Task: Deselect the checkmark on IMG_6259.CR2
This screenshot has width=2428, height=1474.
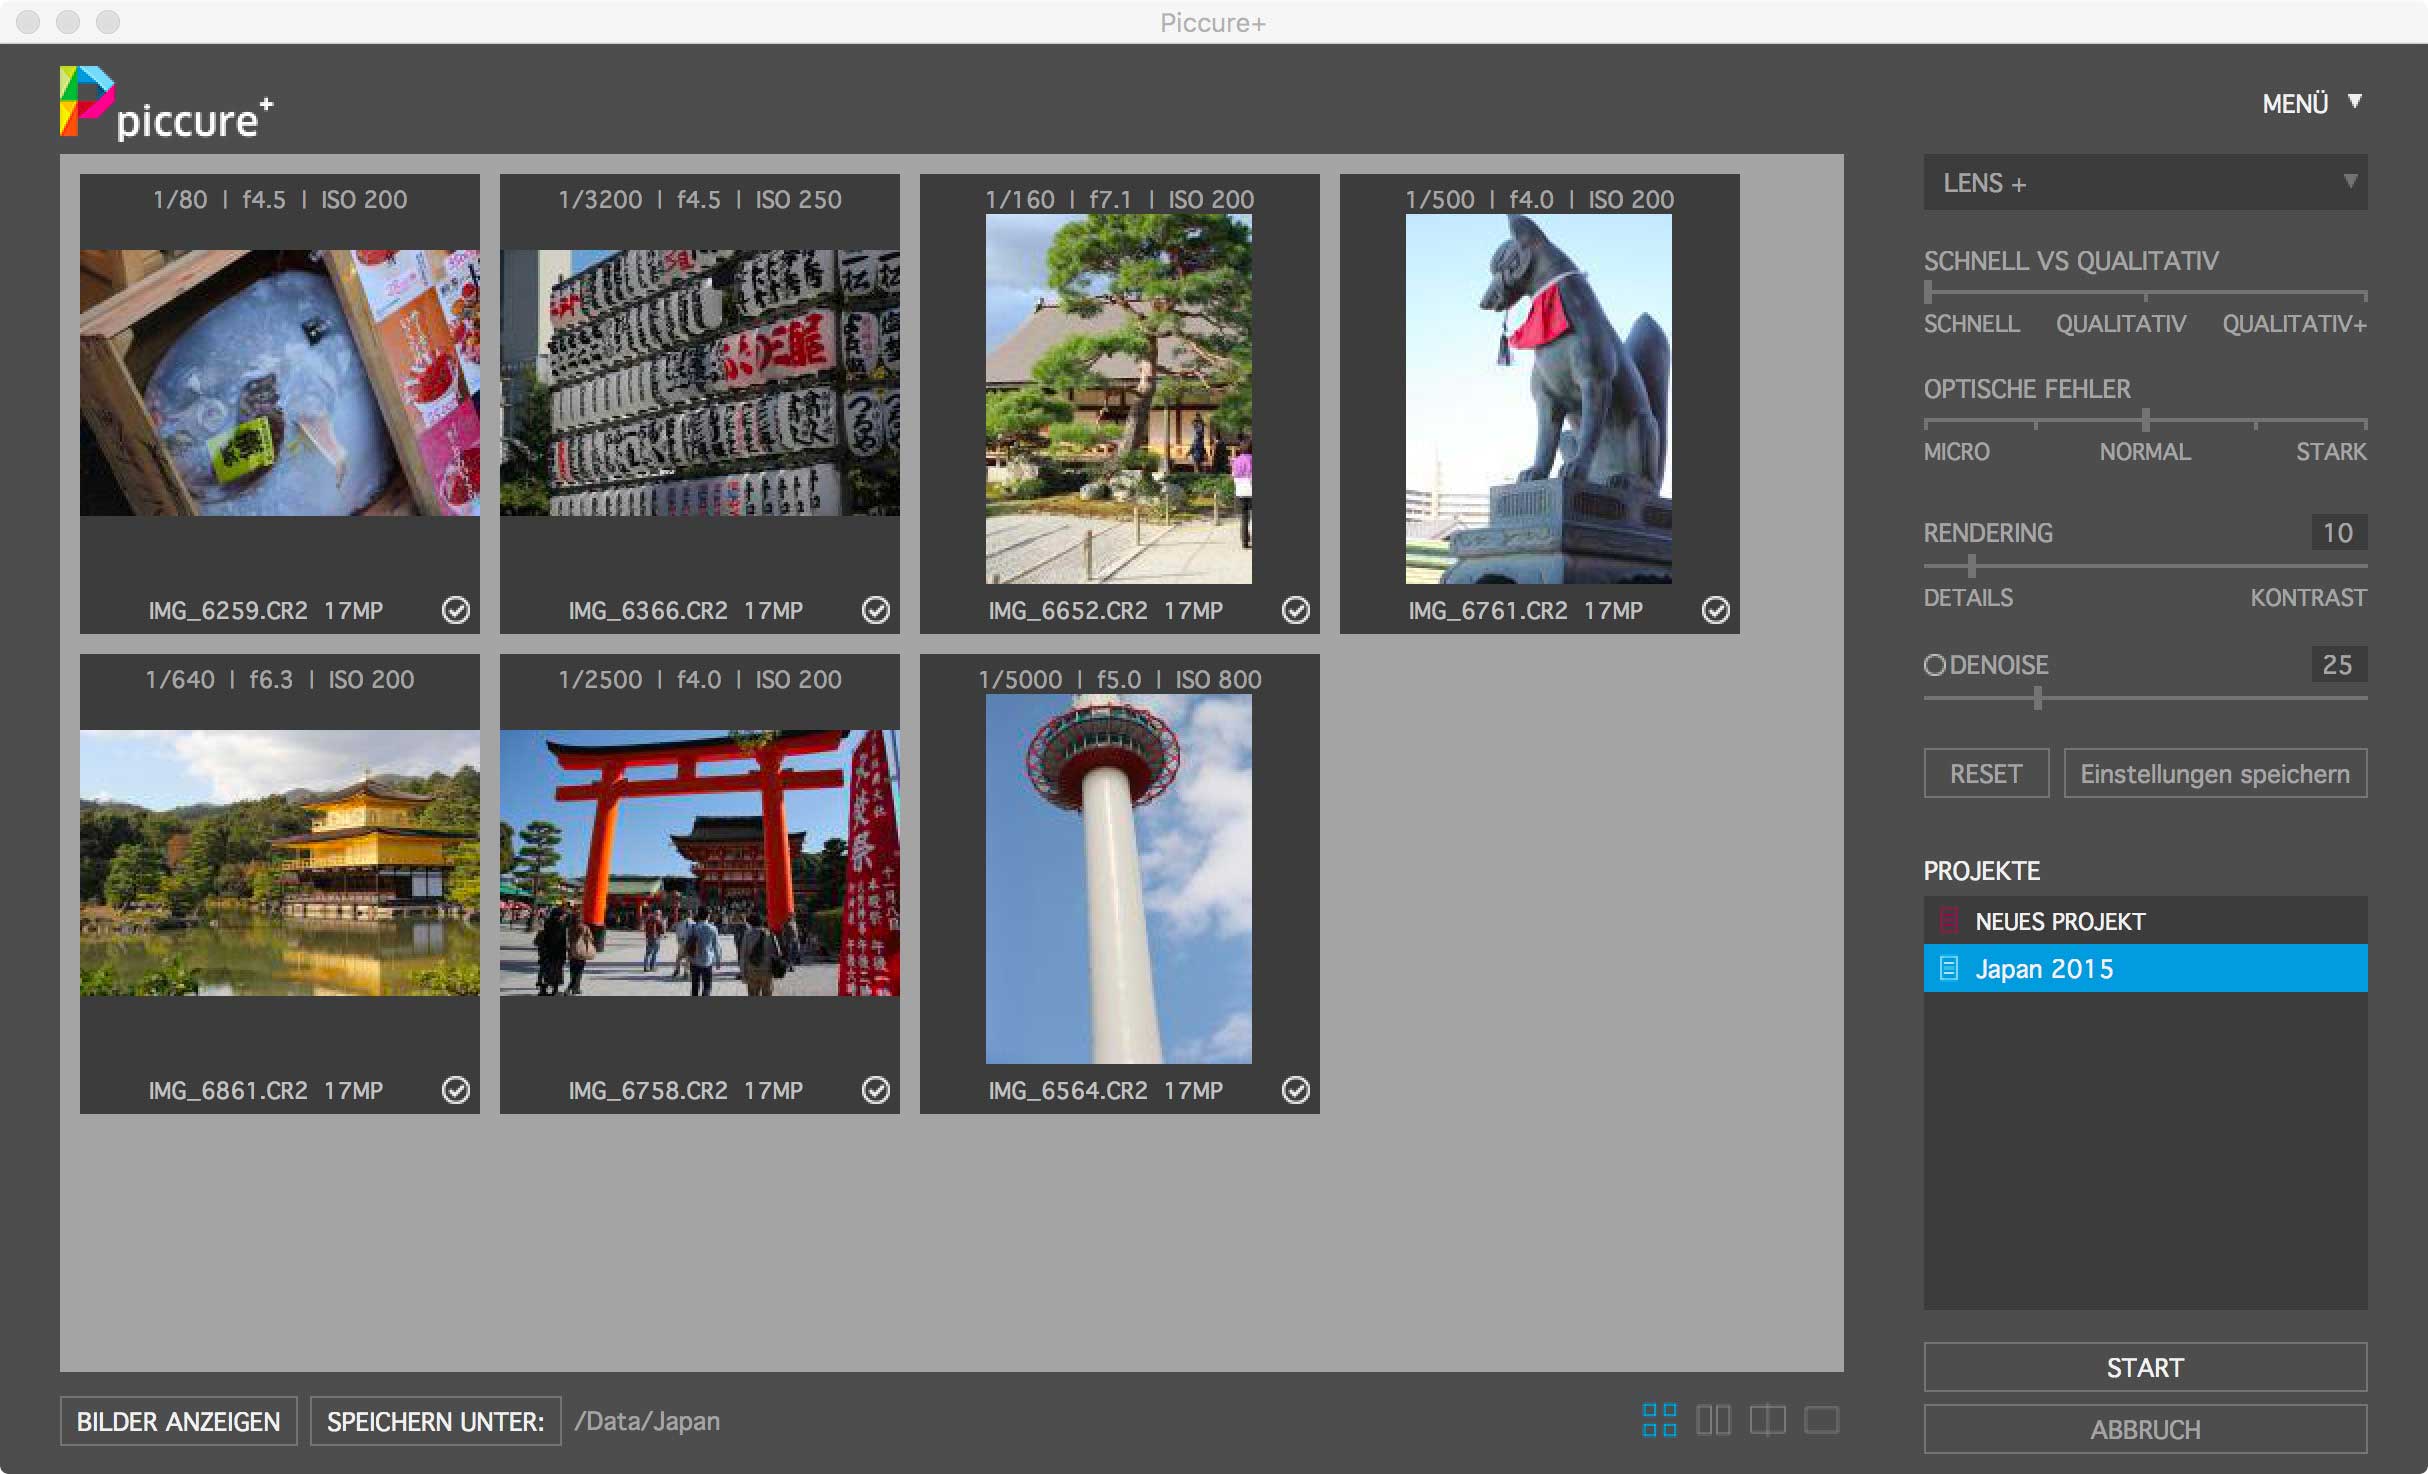Action: coord(456,610)
